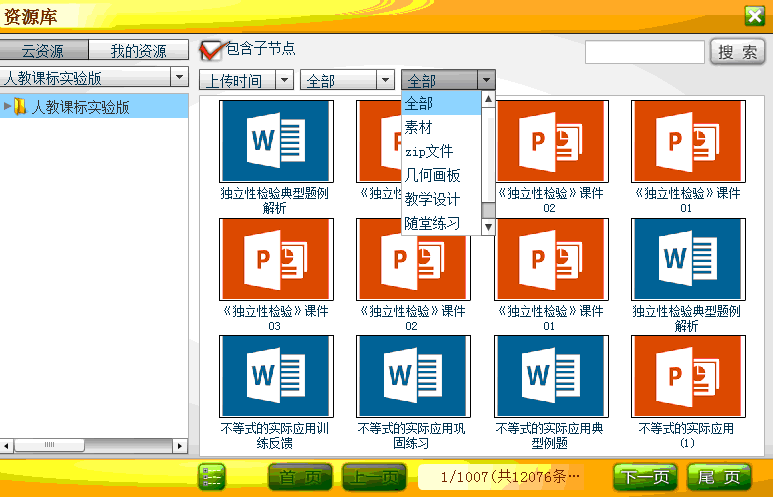Click the list view icon in bottom bar
This screenshot has height=497, width=773.
pyautogui.click(x=211, y=477)
